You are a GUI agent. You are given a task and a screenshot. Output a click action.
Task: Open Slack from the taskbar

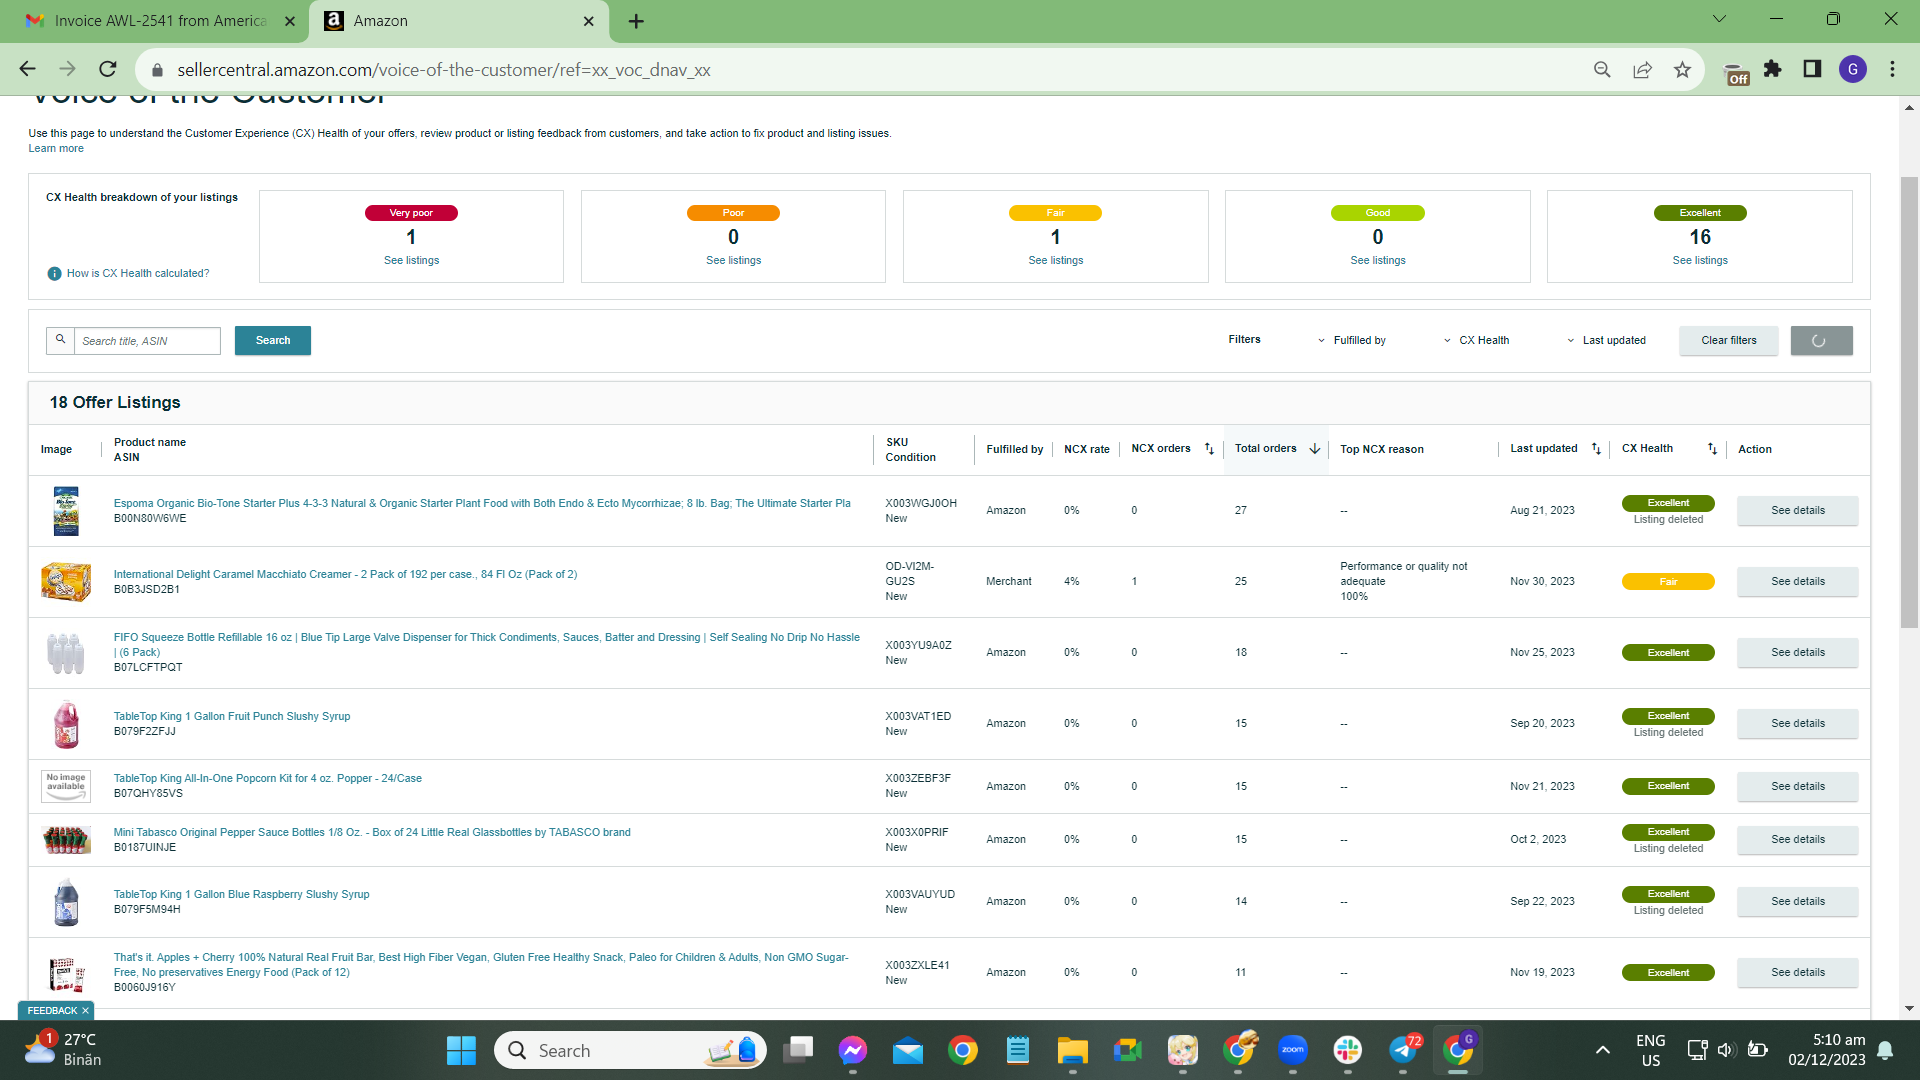pyautogui.click(x=1347, y=1051)
